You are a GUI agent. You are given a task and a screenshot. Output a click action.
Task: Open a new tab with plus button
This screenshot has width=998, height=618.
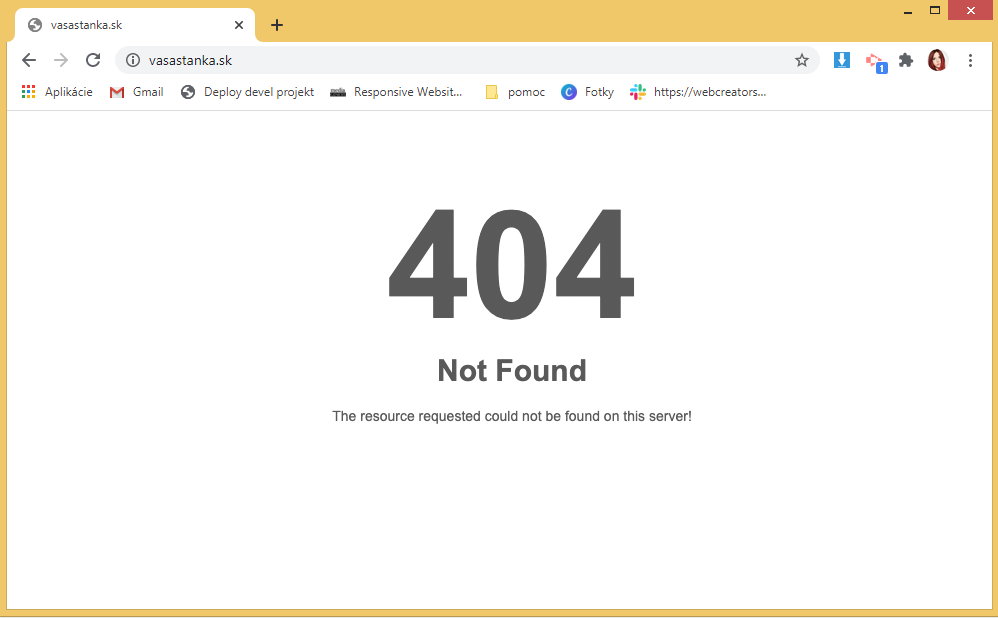point(277,25)
